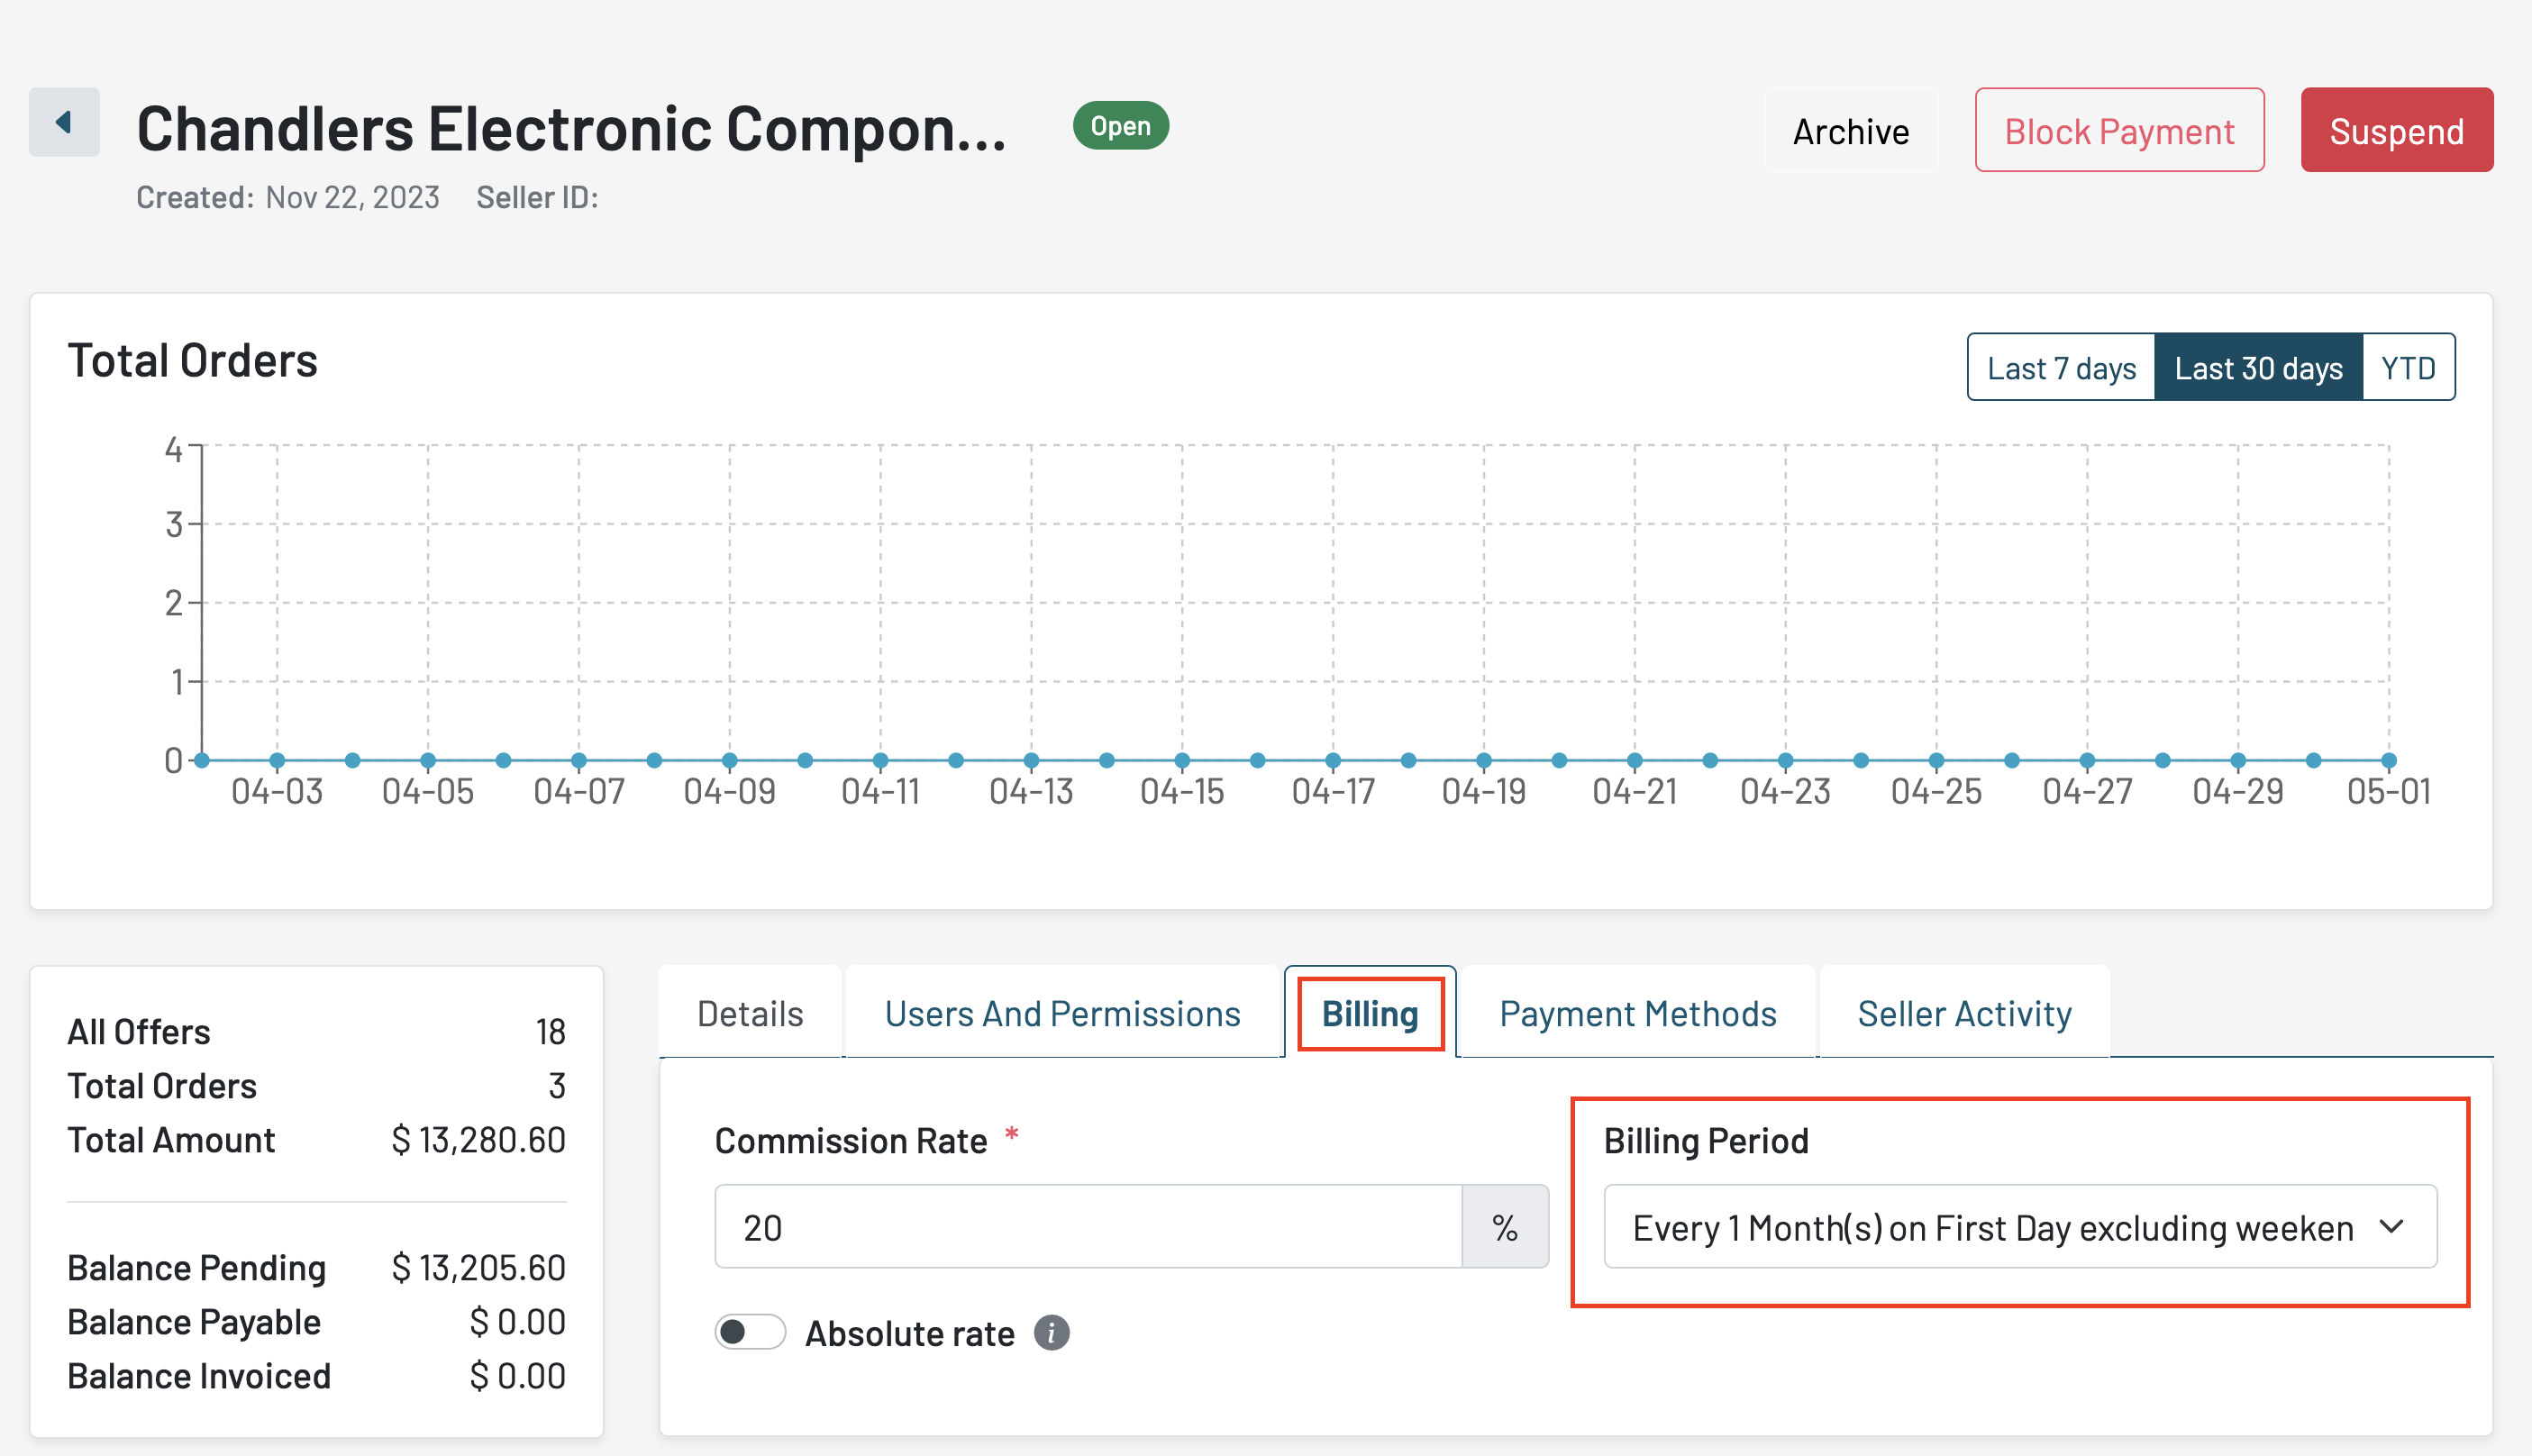The width and height of the screenshot is (2532, 1456).
Task: Click the percent sign addon
Action: click(x=1504, y=1227)
